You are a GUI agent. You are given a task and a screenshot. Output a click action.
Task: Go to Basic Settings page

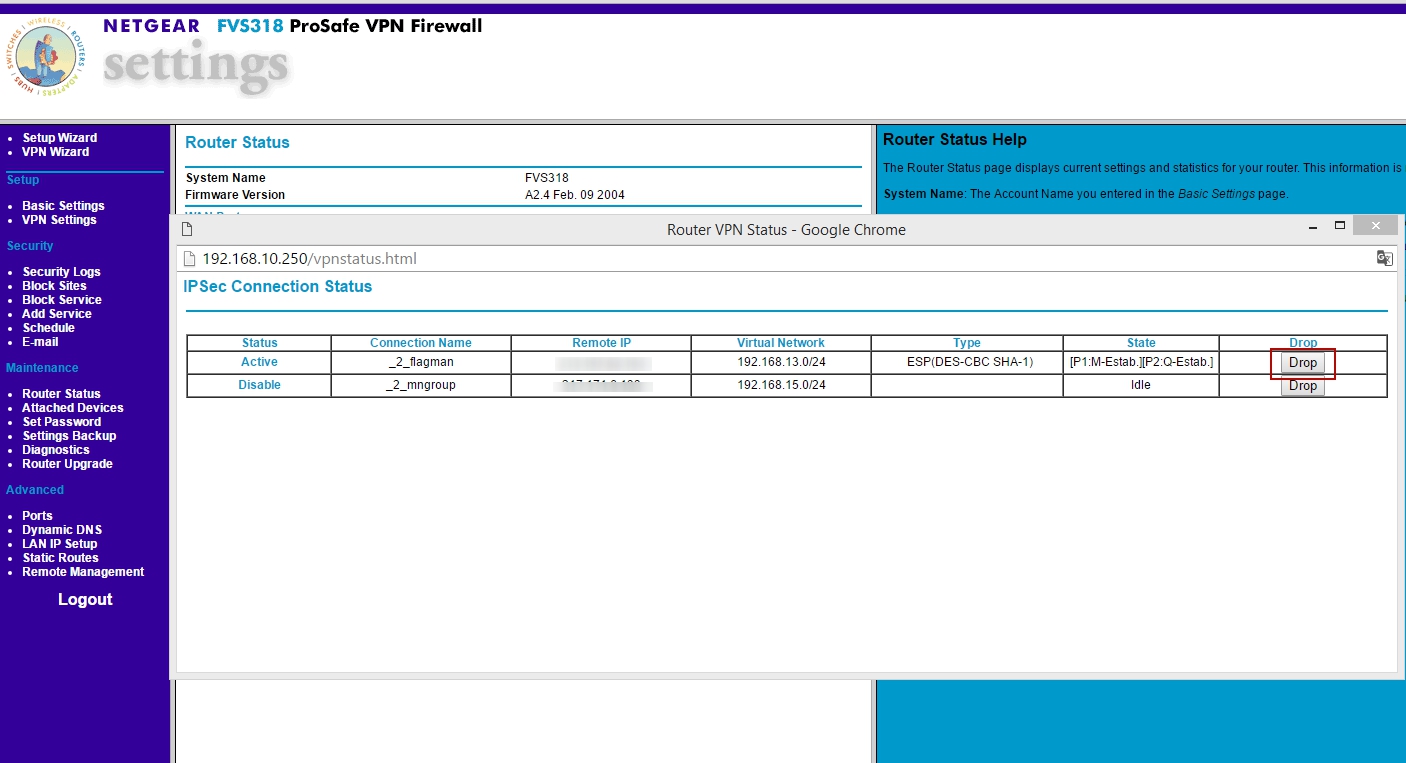[x=63, y=206]
